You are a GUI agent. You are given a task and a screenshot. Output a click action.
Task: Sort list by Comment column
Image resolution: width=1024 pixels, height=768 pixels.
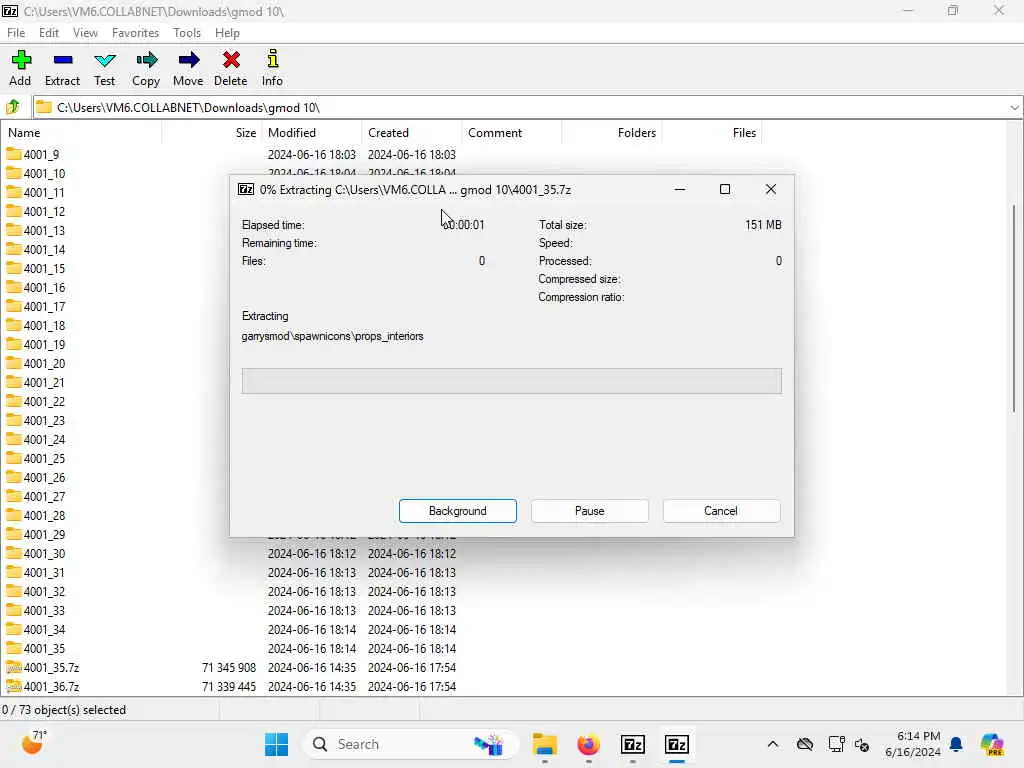511,133
